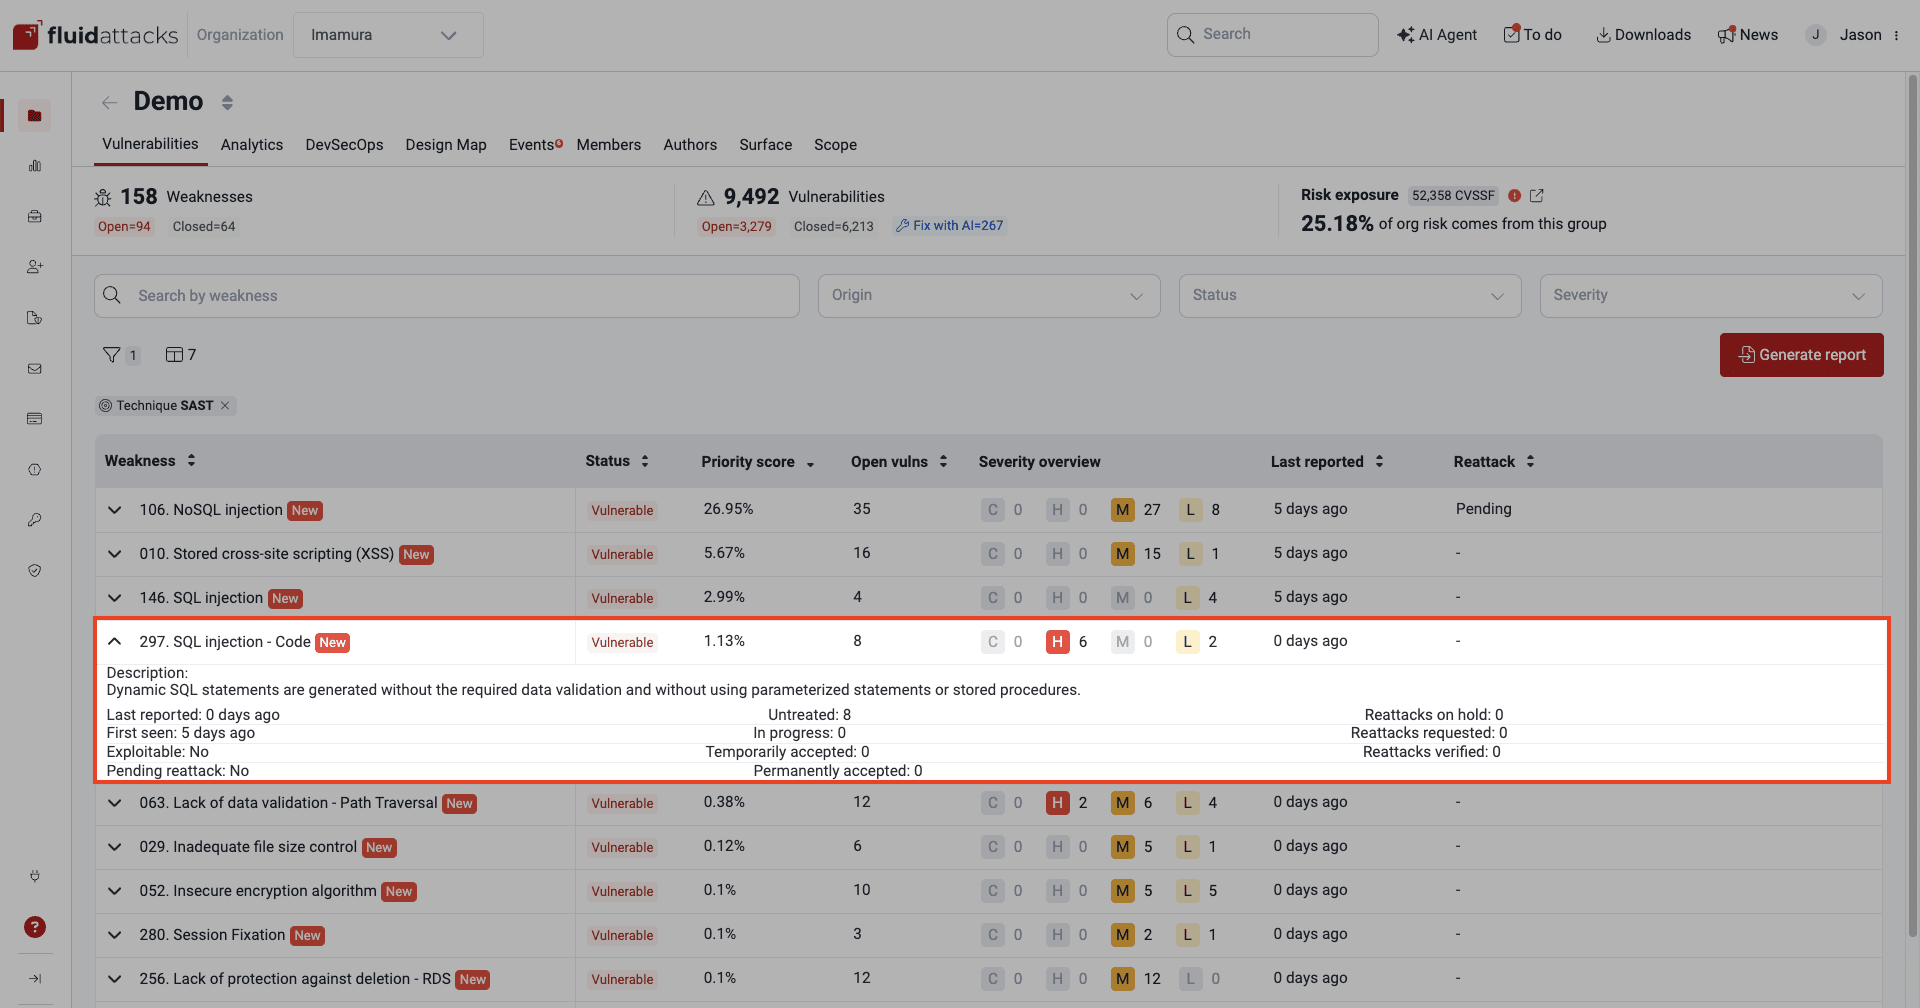Expand the sidebar with the arrow icon
The width and height of the screenshot is (1920, 1008).
[x=35, y=979]
